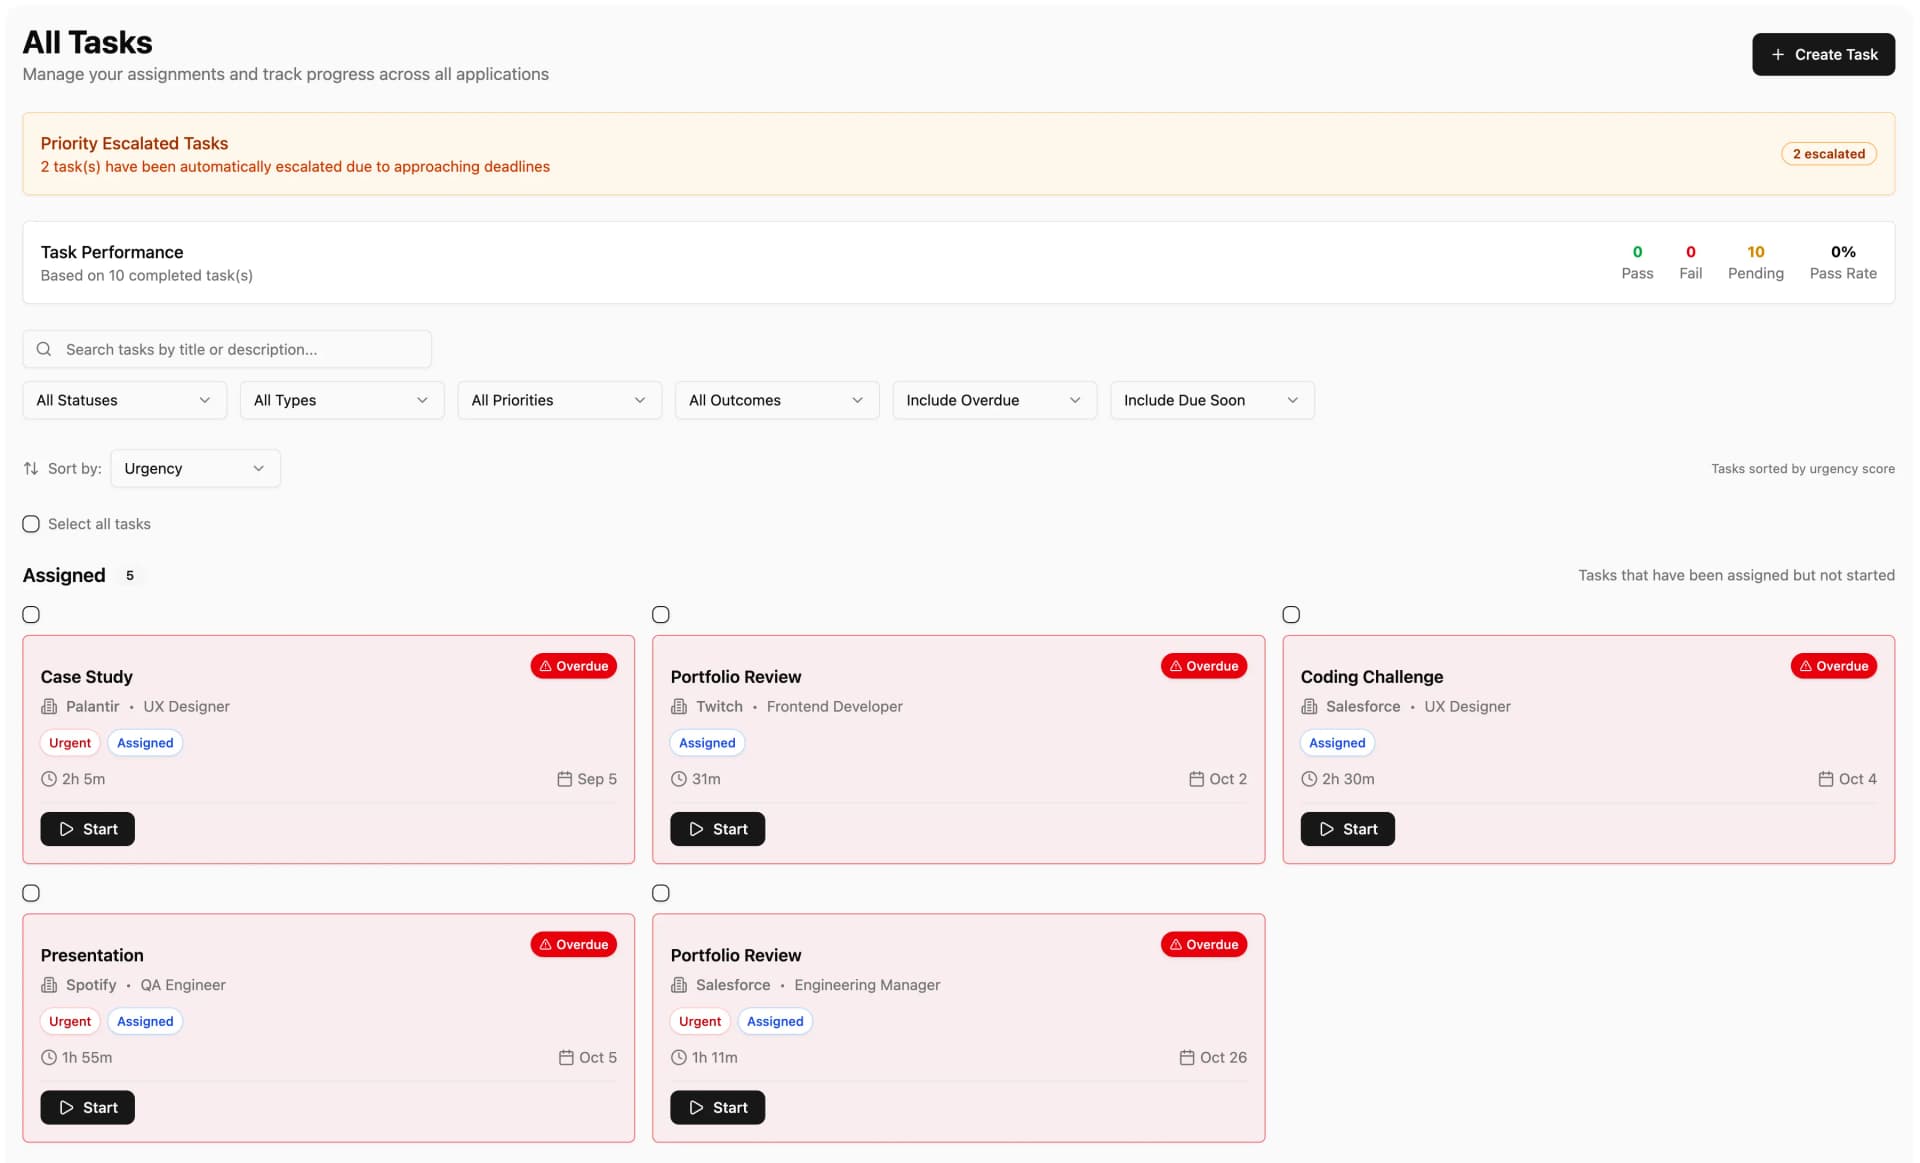This screenshot has height=1163, width=1920.
Task: Click the Urgent tag on the Case Study card
Action: [69, 742]
